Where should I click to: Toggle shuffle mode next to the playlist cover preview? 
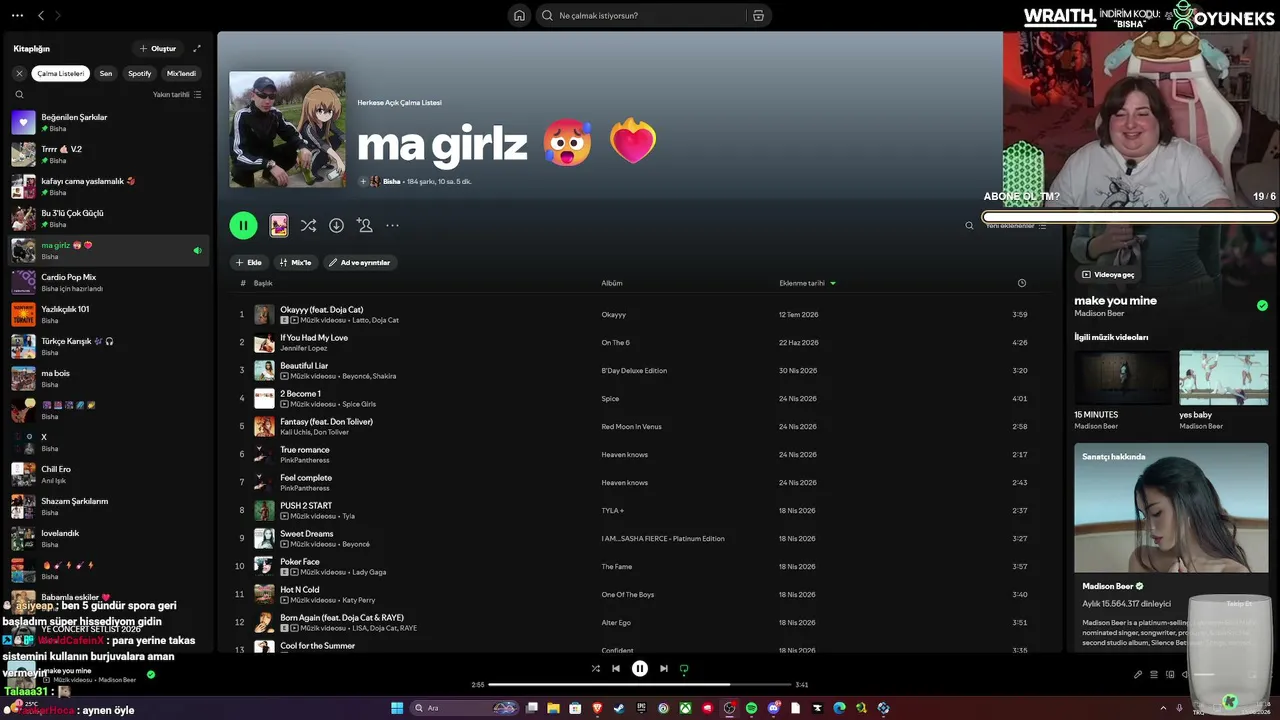308,226
